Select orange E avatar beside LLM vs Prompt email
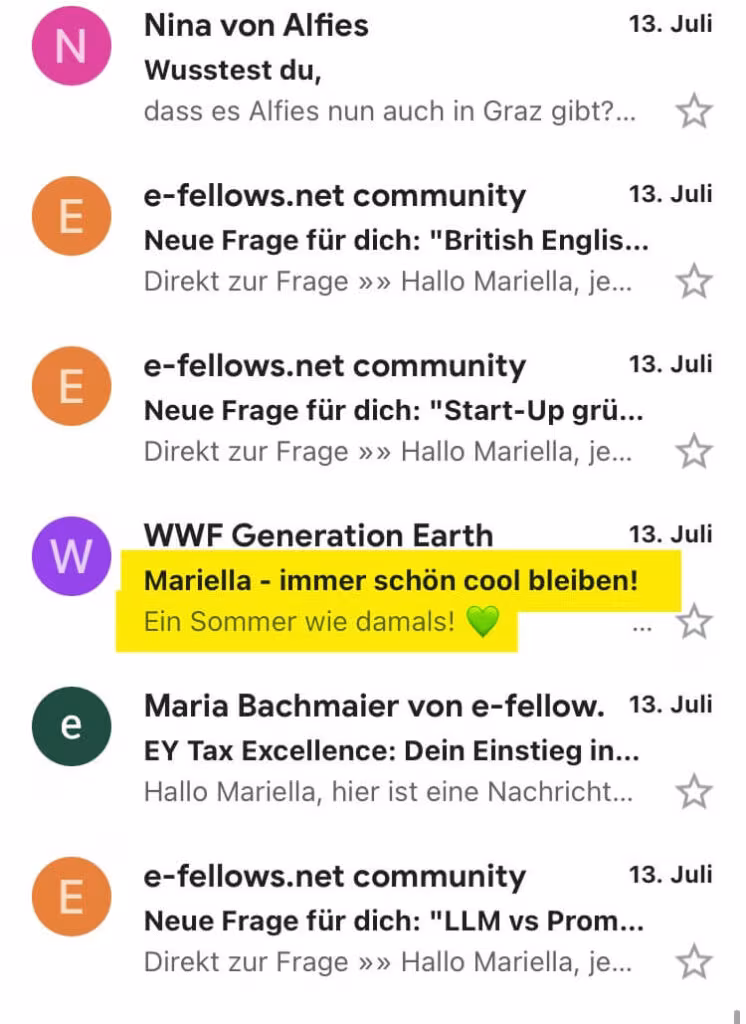 (71, 896)
